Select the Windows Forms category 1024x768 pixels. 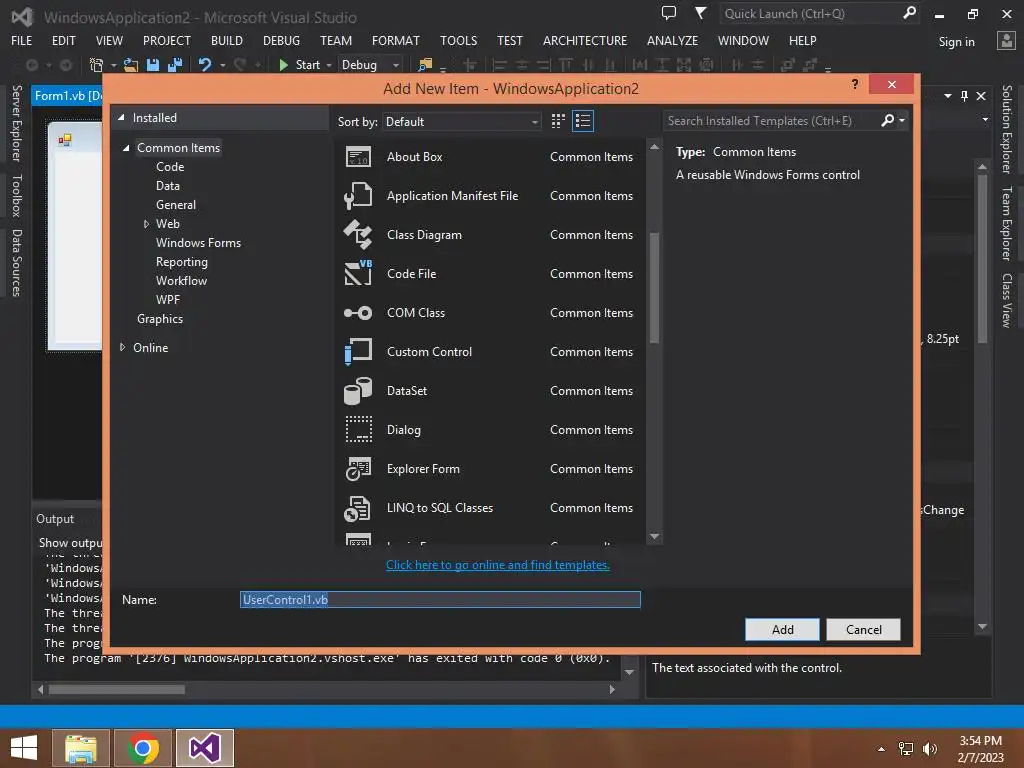199,243
